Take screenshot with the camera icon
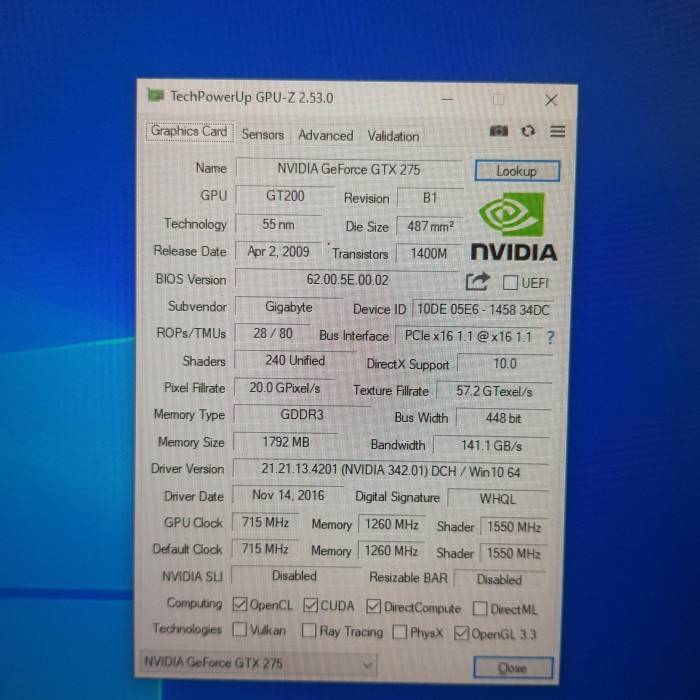The height and width of the screenshot is (700, 700). point(499,131)
